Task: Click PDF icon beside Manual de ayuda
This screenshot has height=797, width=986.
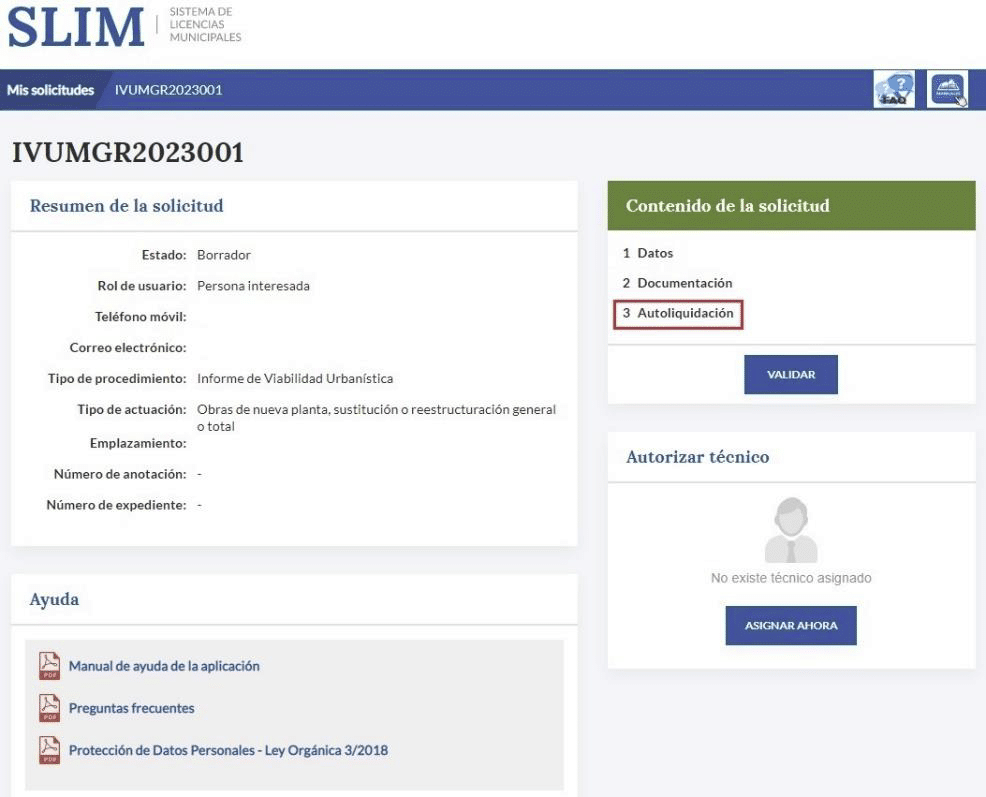Action: point(49,666)
